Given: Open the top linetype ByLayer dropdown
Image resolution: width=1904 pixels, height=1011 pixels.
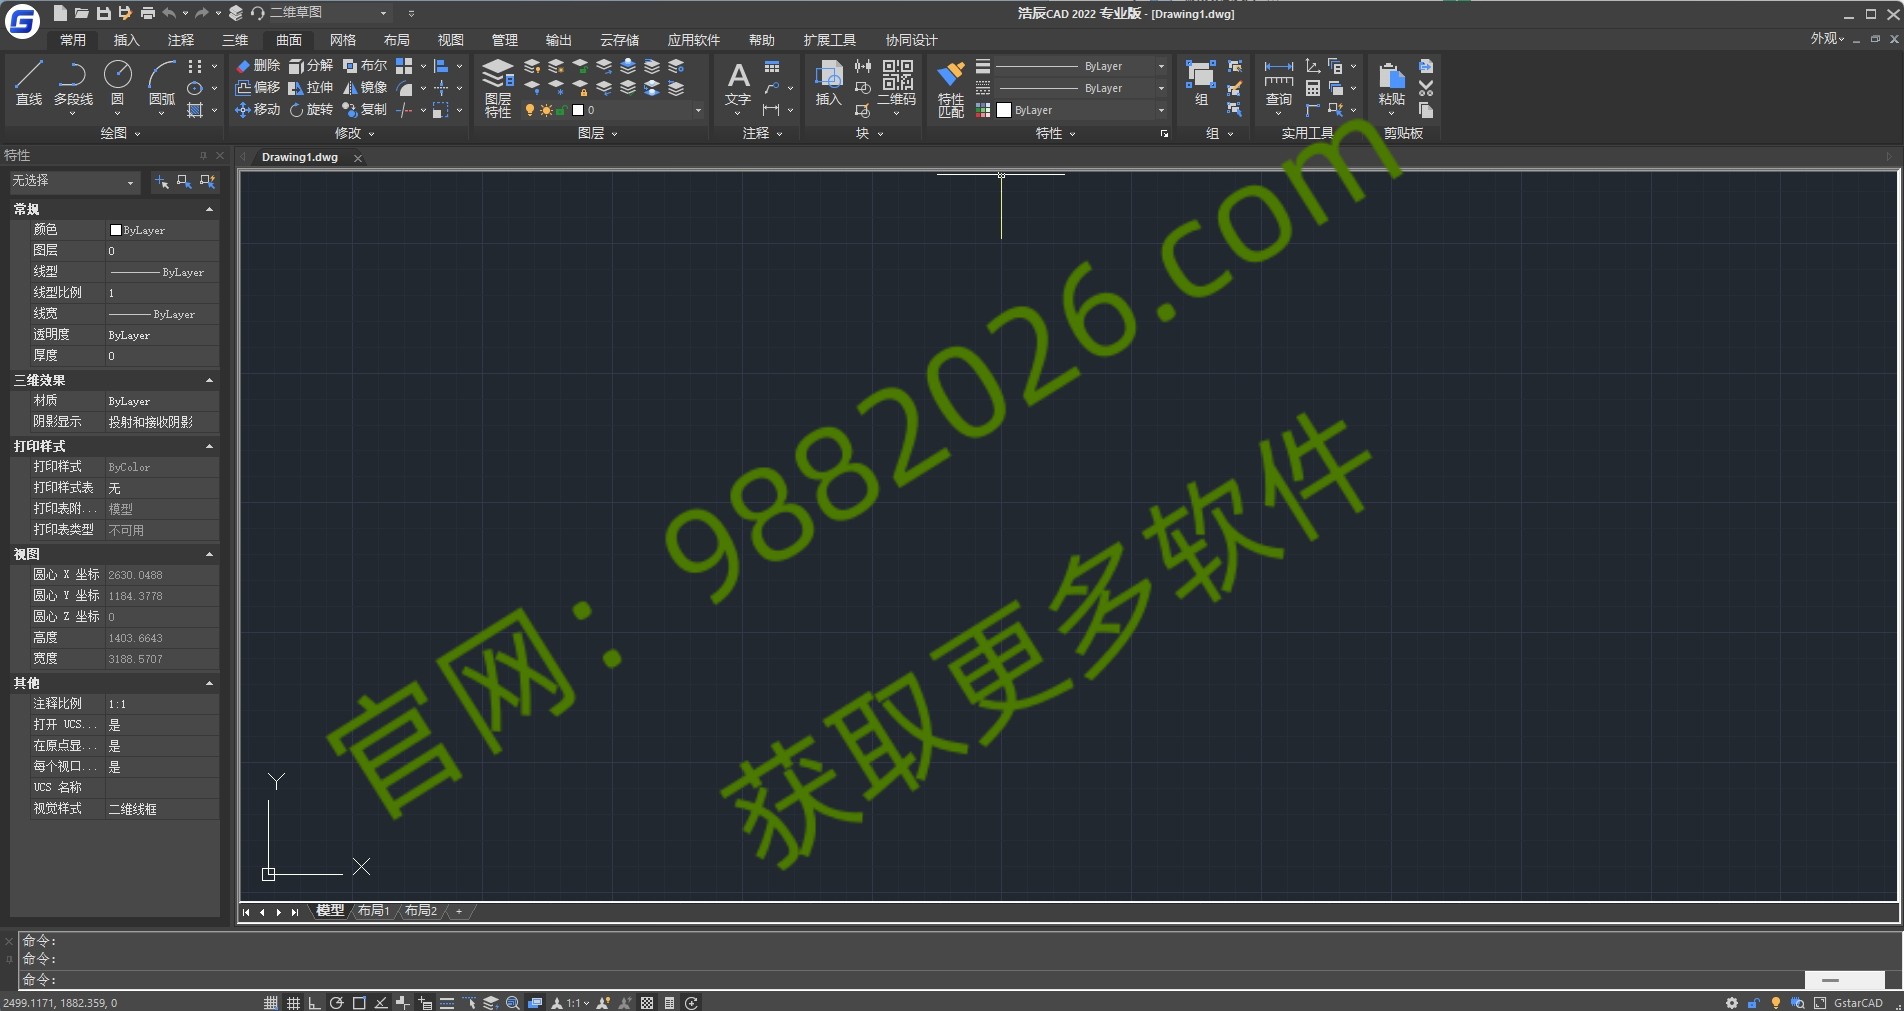Looking at the screenshot, I should coord(1082,66).
